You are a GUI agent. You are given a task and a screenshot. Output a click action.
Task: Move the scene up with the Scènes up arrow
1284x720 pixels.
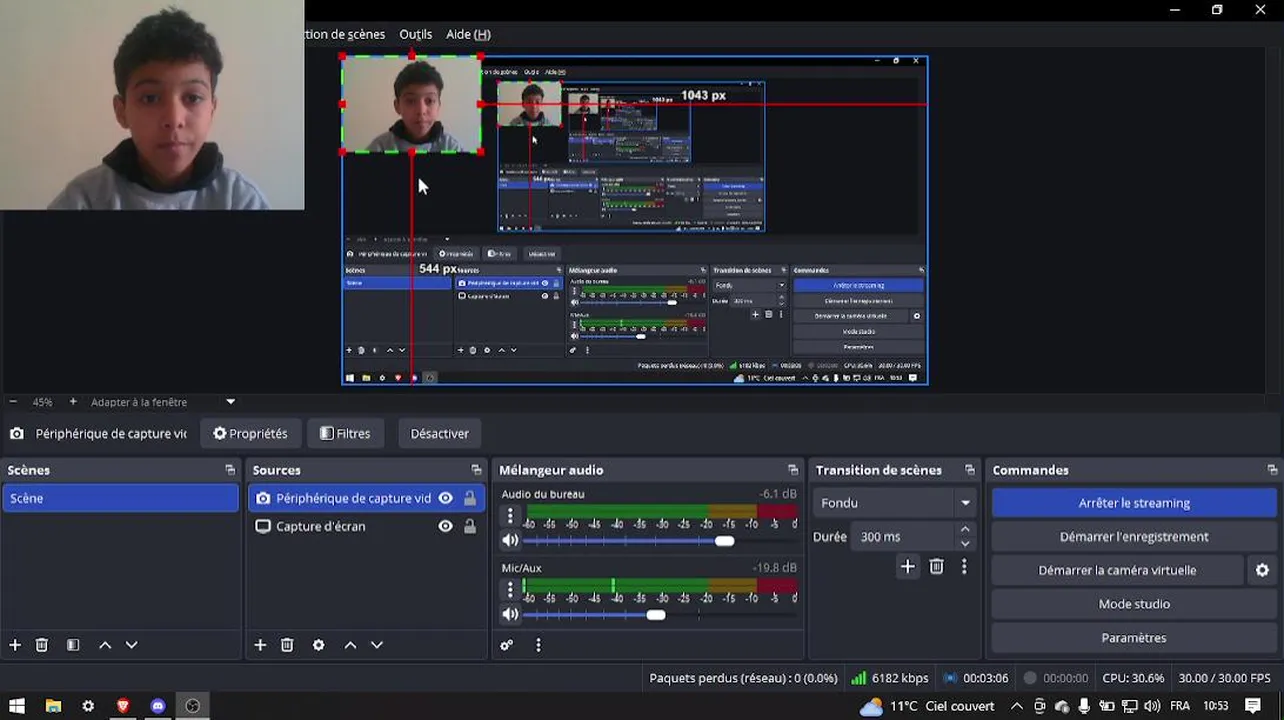pos(105,645)
